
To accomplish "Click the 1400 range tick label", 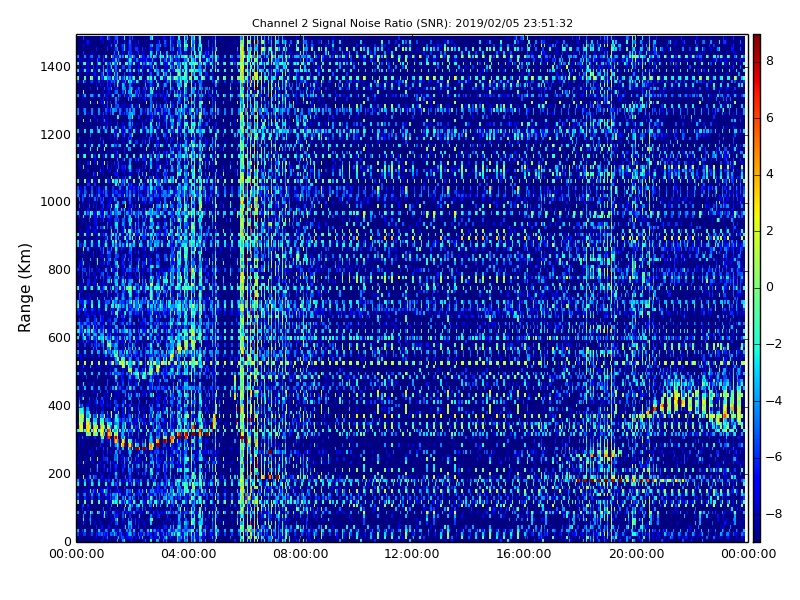I will 56,67.
